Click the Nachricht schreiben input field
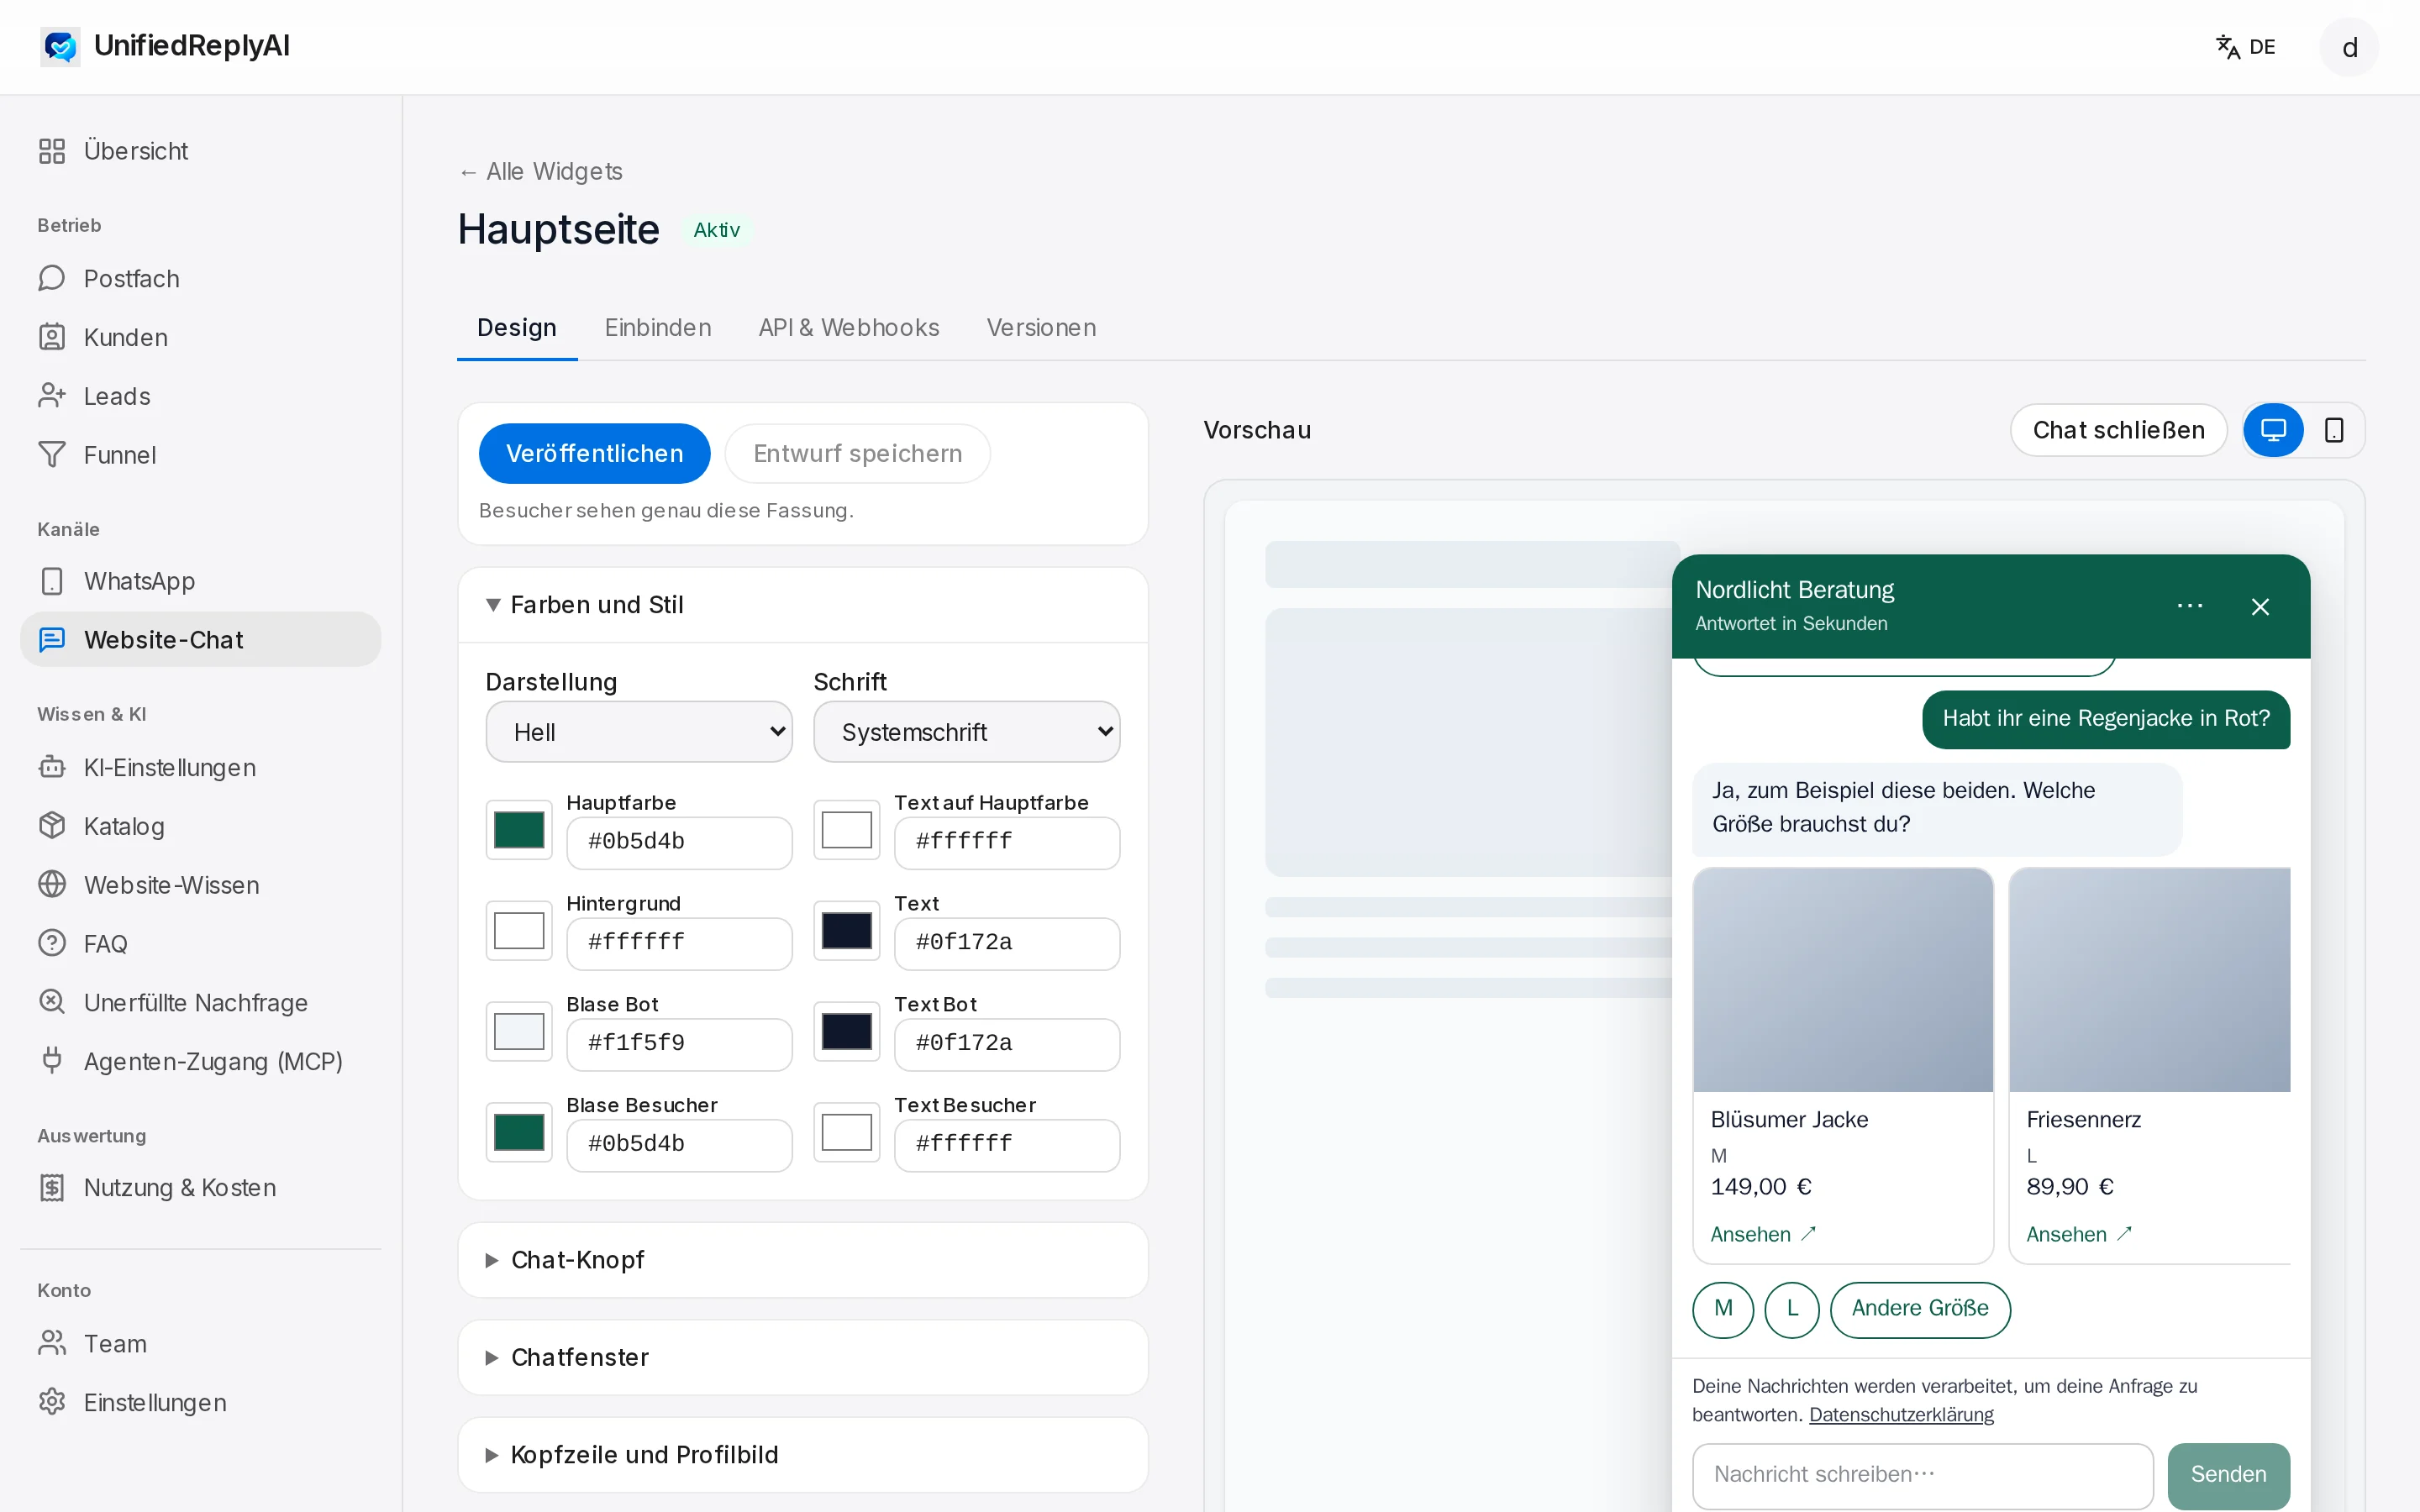2420x1512 pixels. tap(1922, 1475)
